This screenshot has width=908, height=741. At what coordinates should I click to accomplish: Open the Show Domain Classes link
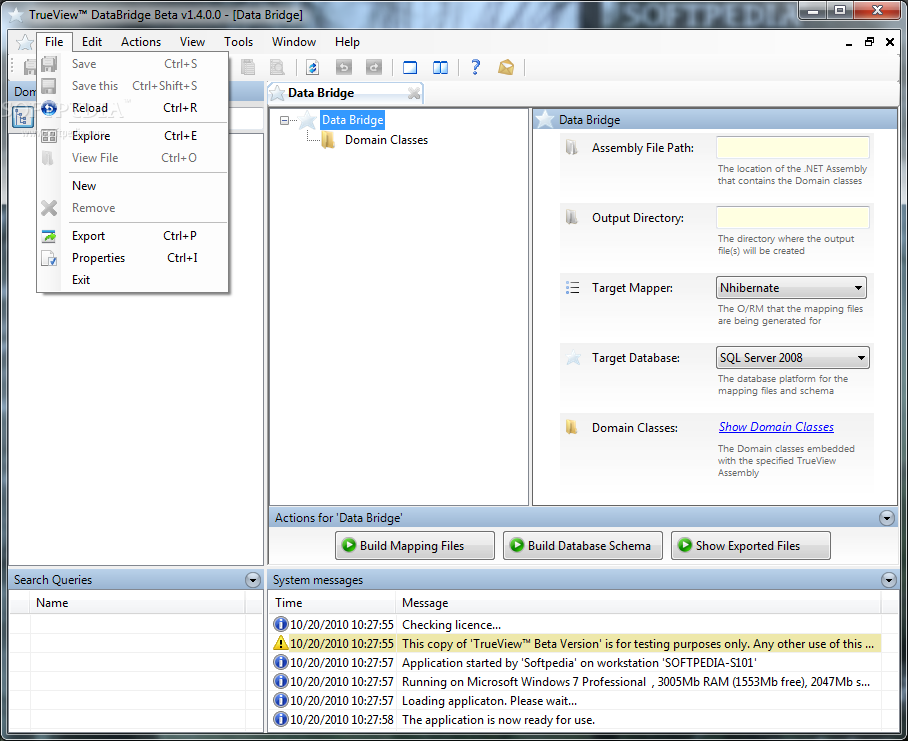pos(776,427)
